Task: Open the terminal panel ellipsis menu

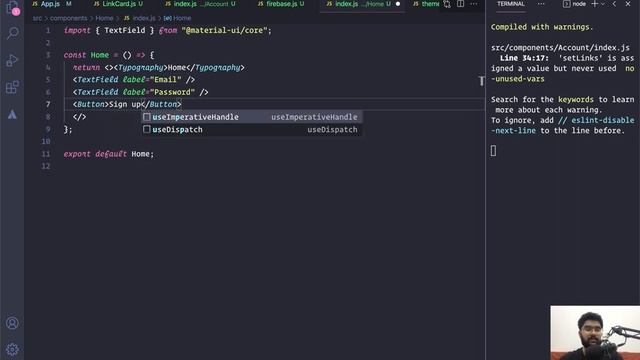Action: click(x=541, y=4)
